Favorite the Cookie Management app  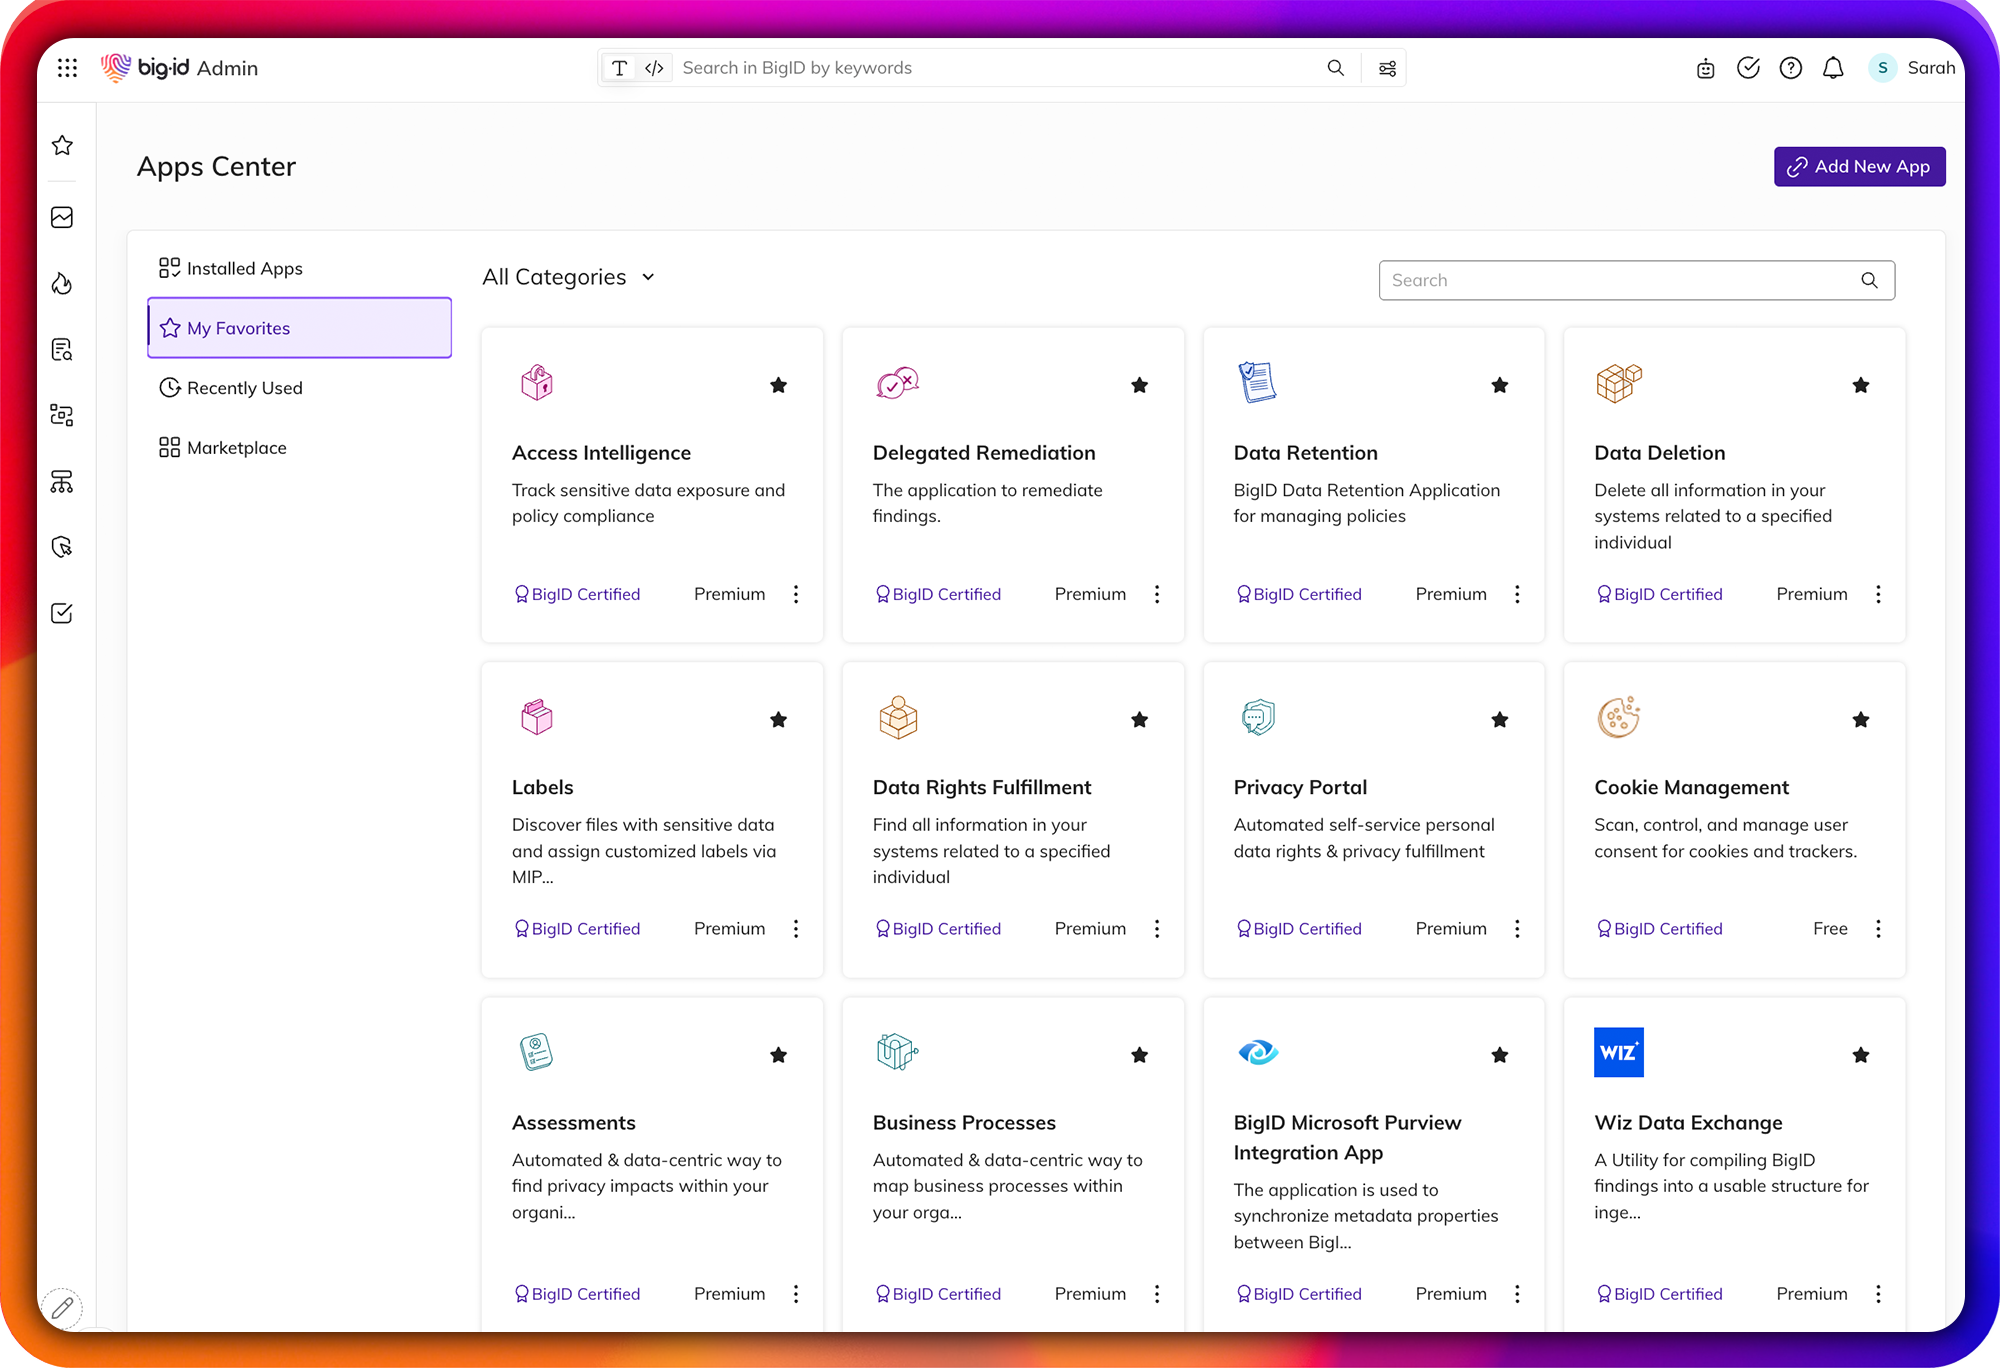1860,719
